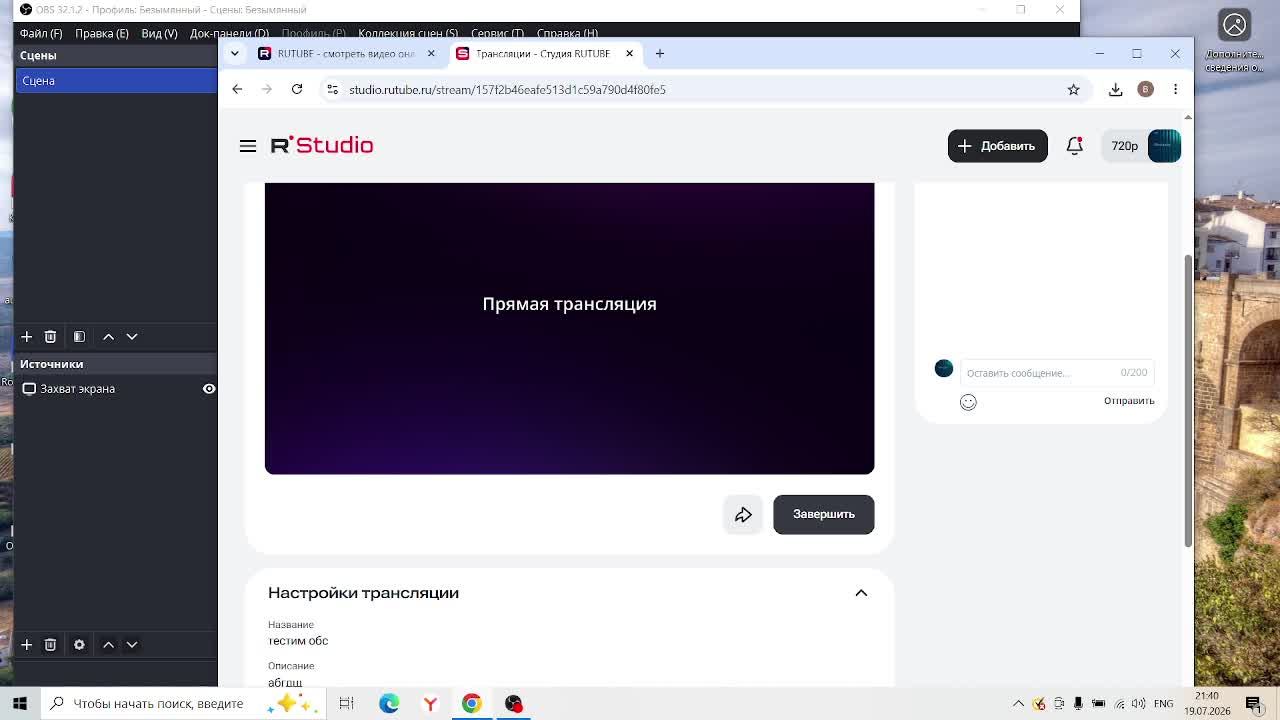
Task: Select the Сцена scene item
Action: (x=116, y=81)
